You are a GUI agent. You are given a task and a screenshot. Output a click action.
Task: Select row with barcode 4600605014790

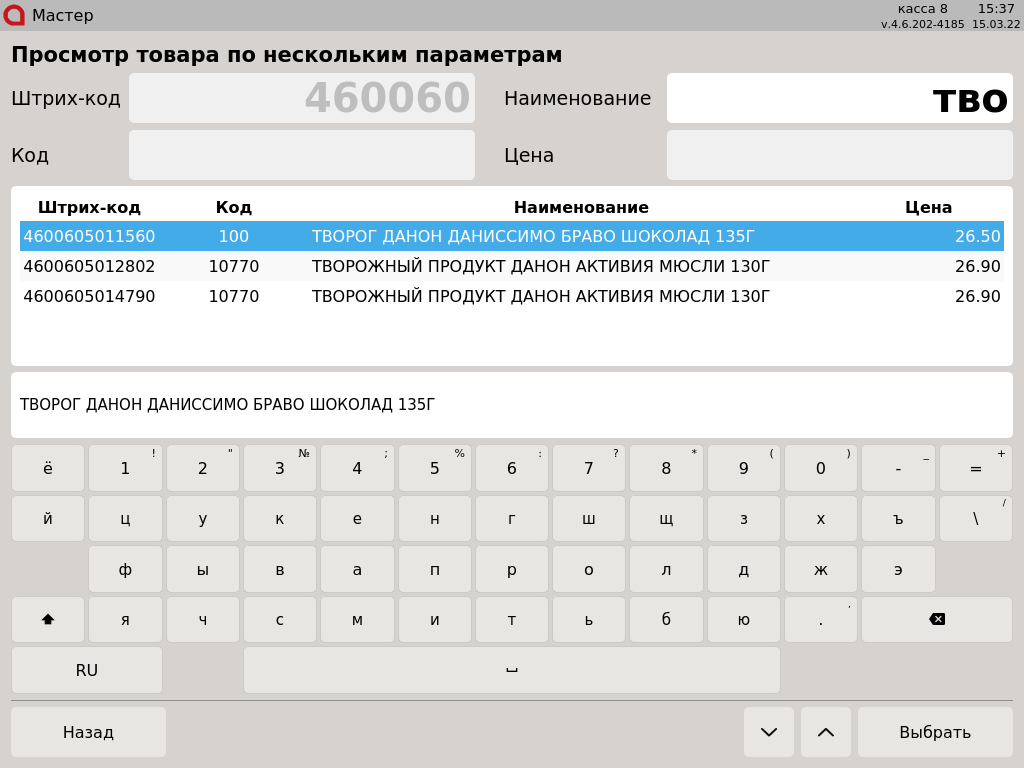[x=511, y=297]
